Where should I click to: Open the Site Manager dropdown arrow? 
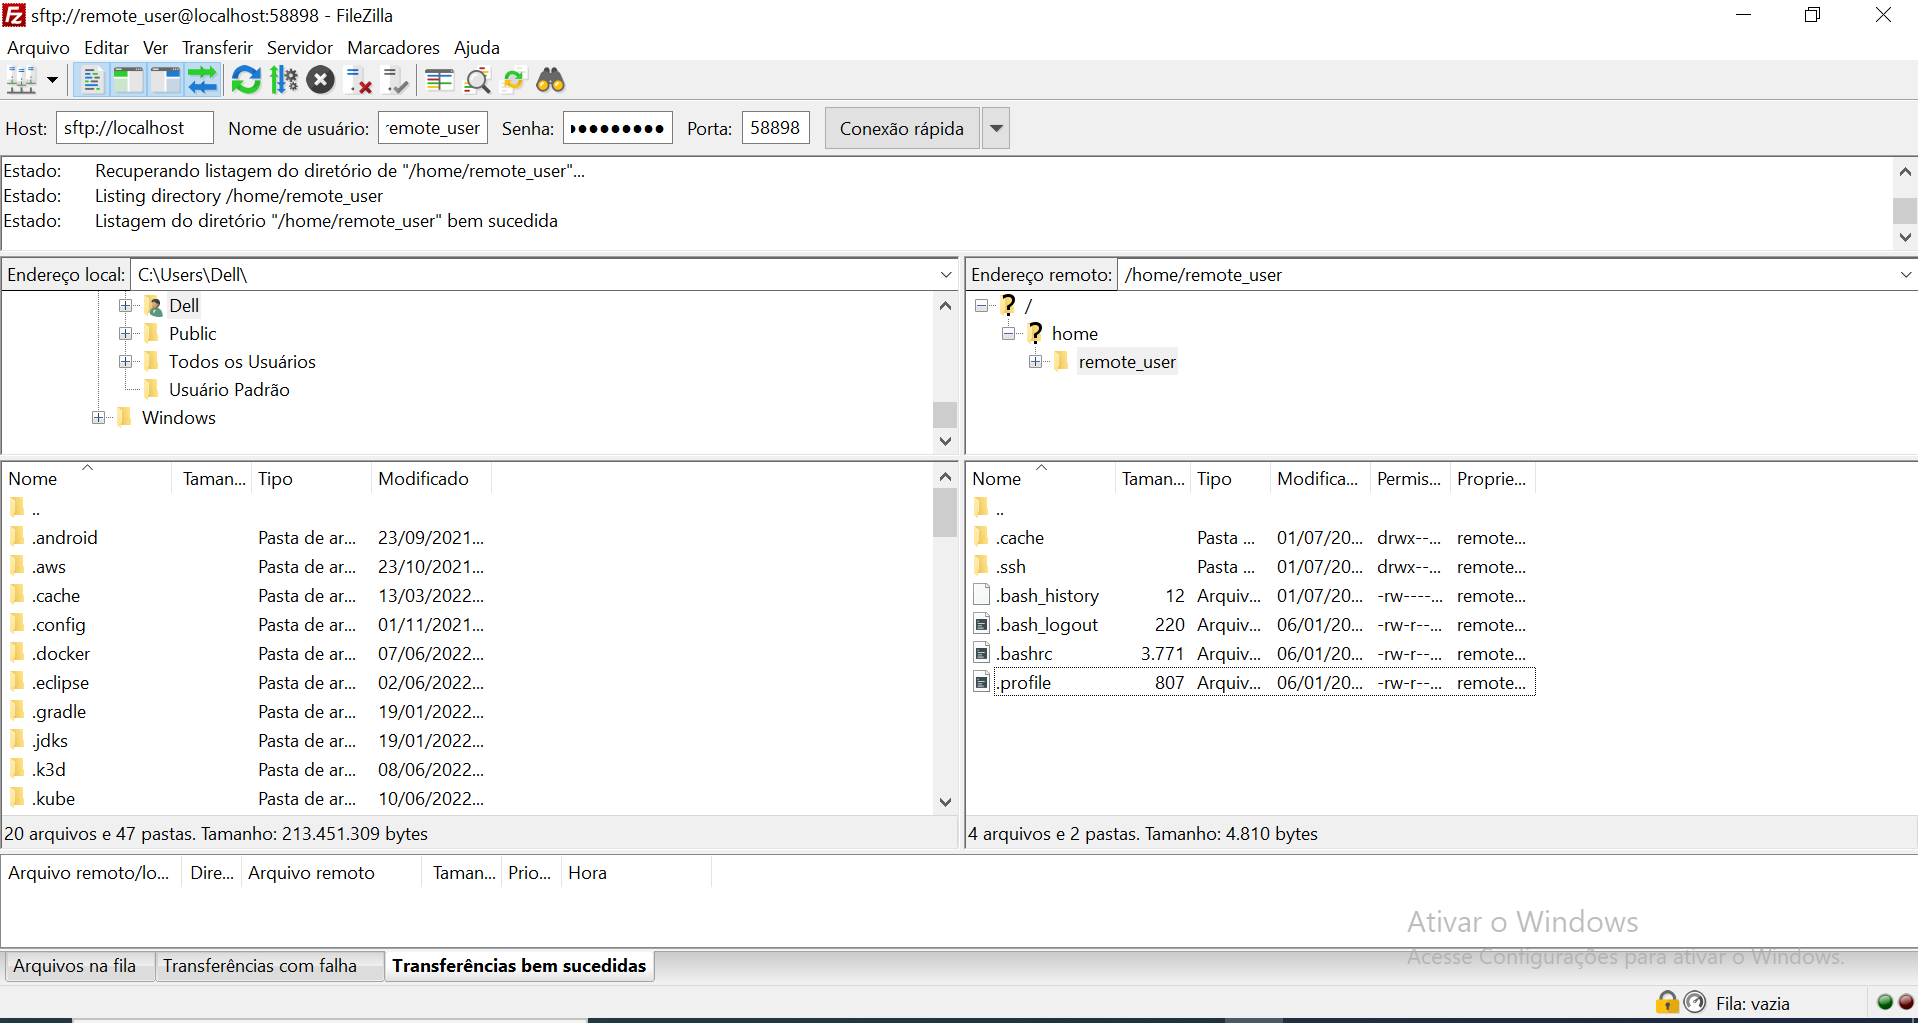coord(52,80)
